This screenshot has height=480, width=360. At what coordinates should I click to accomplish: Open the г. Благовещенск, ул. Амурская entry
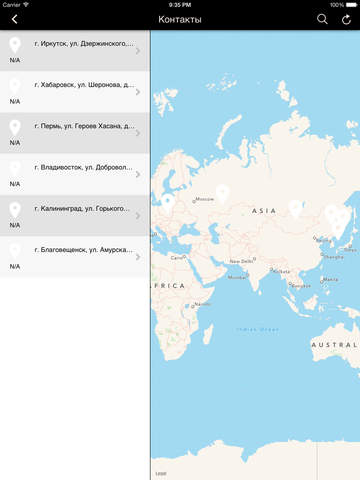pos(83,250)
